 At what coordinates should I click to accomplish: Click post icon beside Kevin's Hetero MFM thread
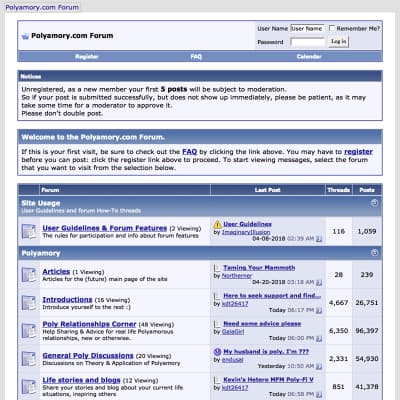click(217, 380)
